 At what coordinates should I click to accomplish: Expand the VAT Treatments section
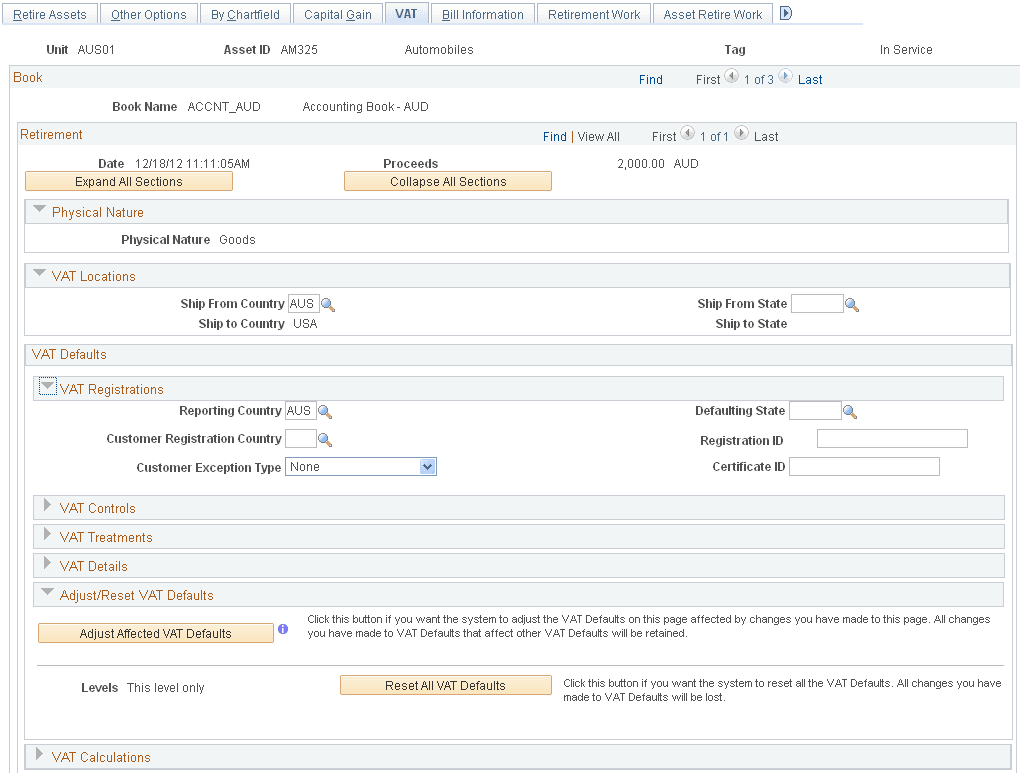[x=47, y=536]
